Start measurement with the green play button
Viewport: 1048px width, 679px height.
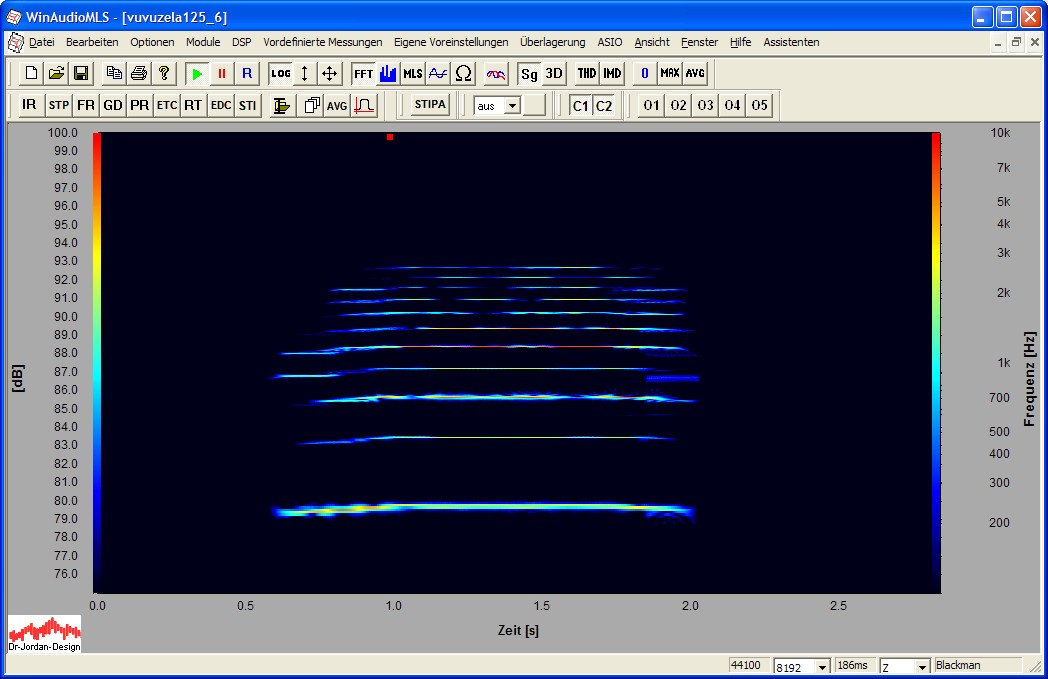[x=197, y=74]
